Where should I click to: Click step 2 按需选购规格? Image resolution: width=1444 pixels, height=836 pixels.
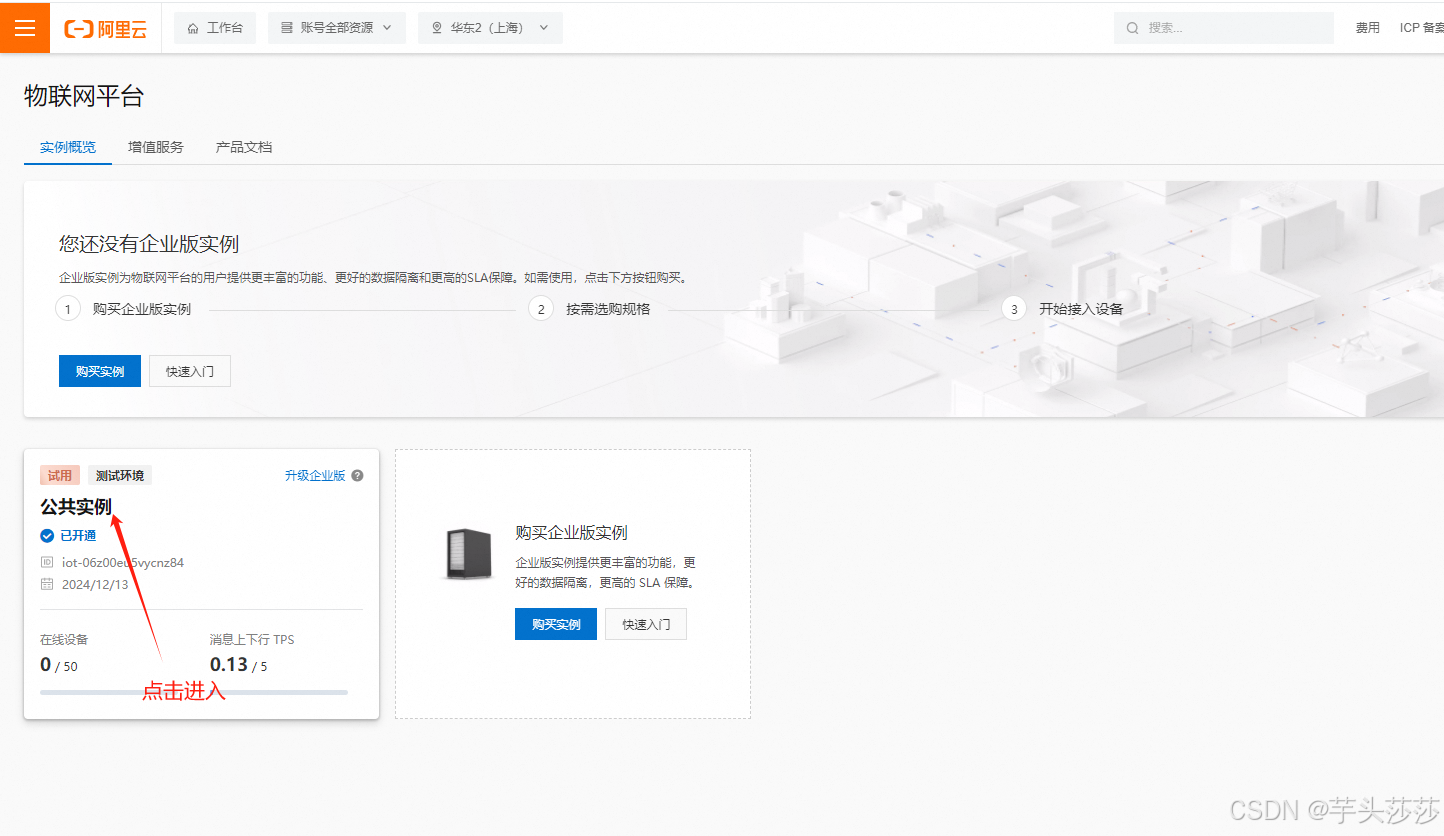[590, 309]
